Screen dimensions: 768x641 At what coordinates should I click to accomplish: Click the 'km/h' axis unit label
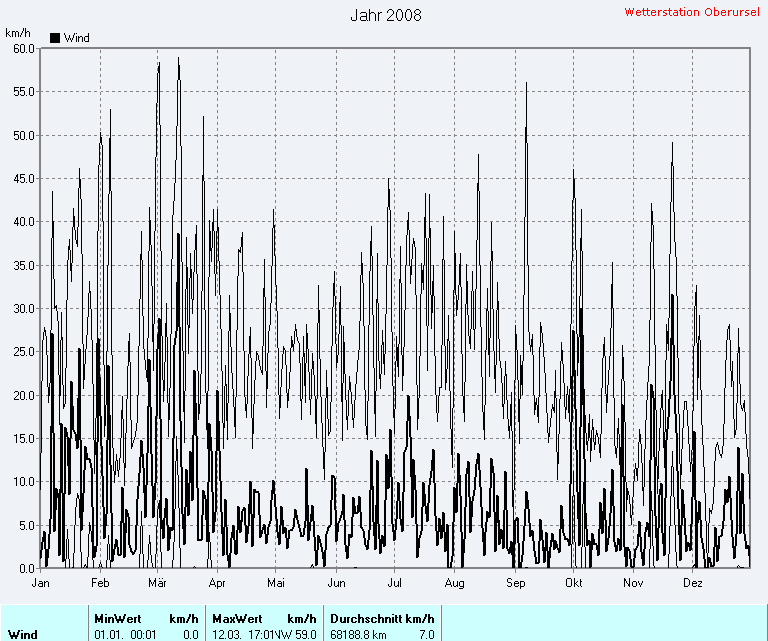(x=18, y=33)
